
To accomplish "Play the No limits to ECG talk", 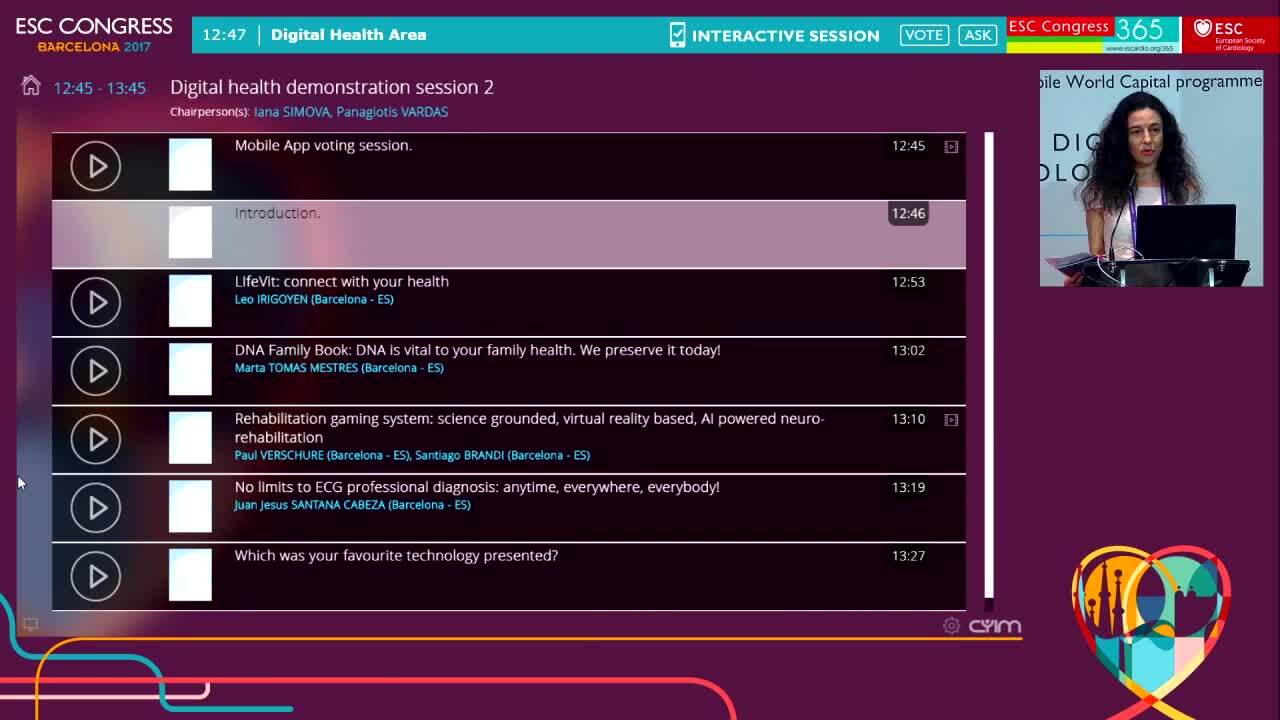I will (x=96, y=508).
